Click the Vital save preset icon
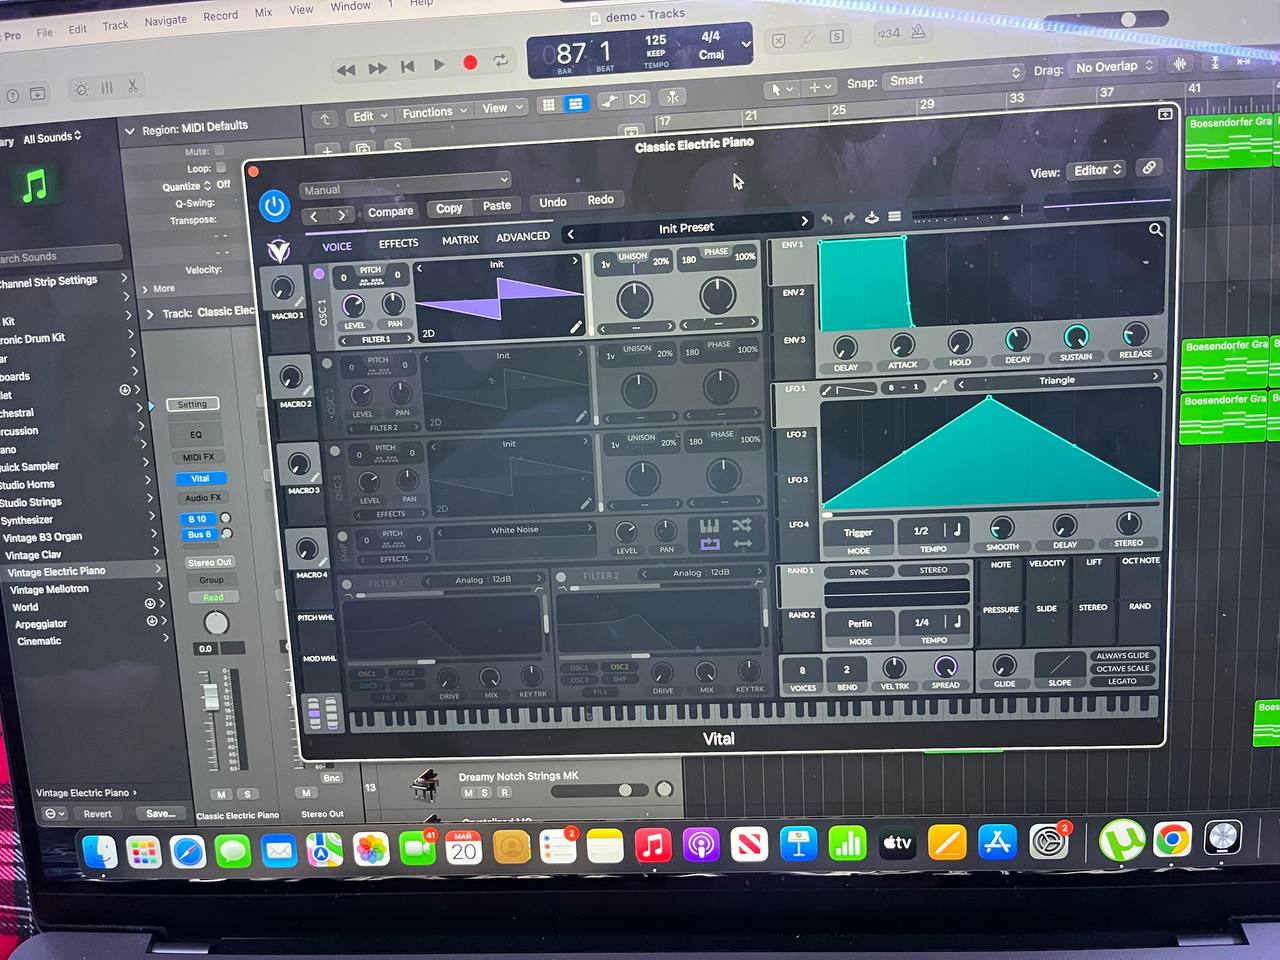 [x=871, y=217]
